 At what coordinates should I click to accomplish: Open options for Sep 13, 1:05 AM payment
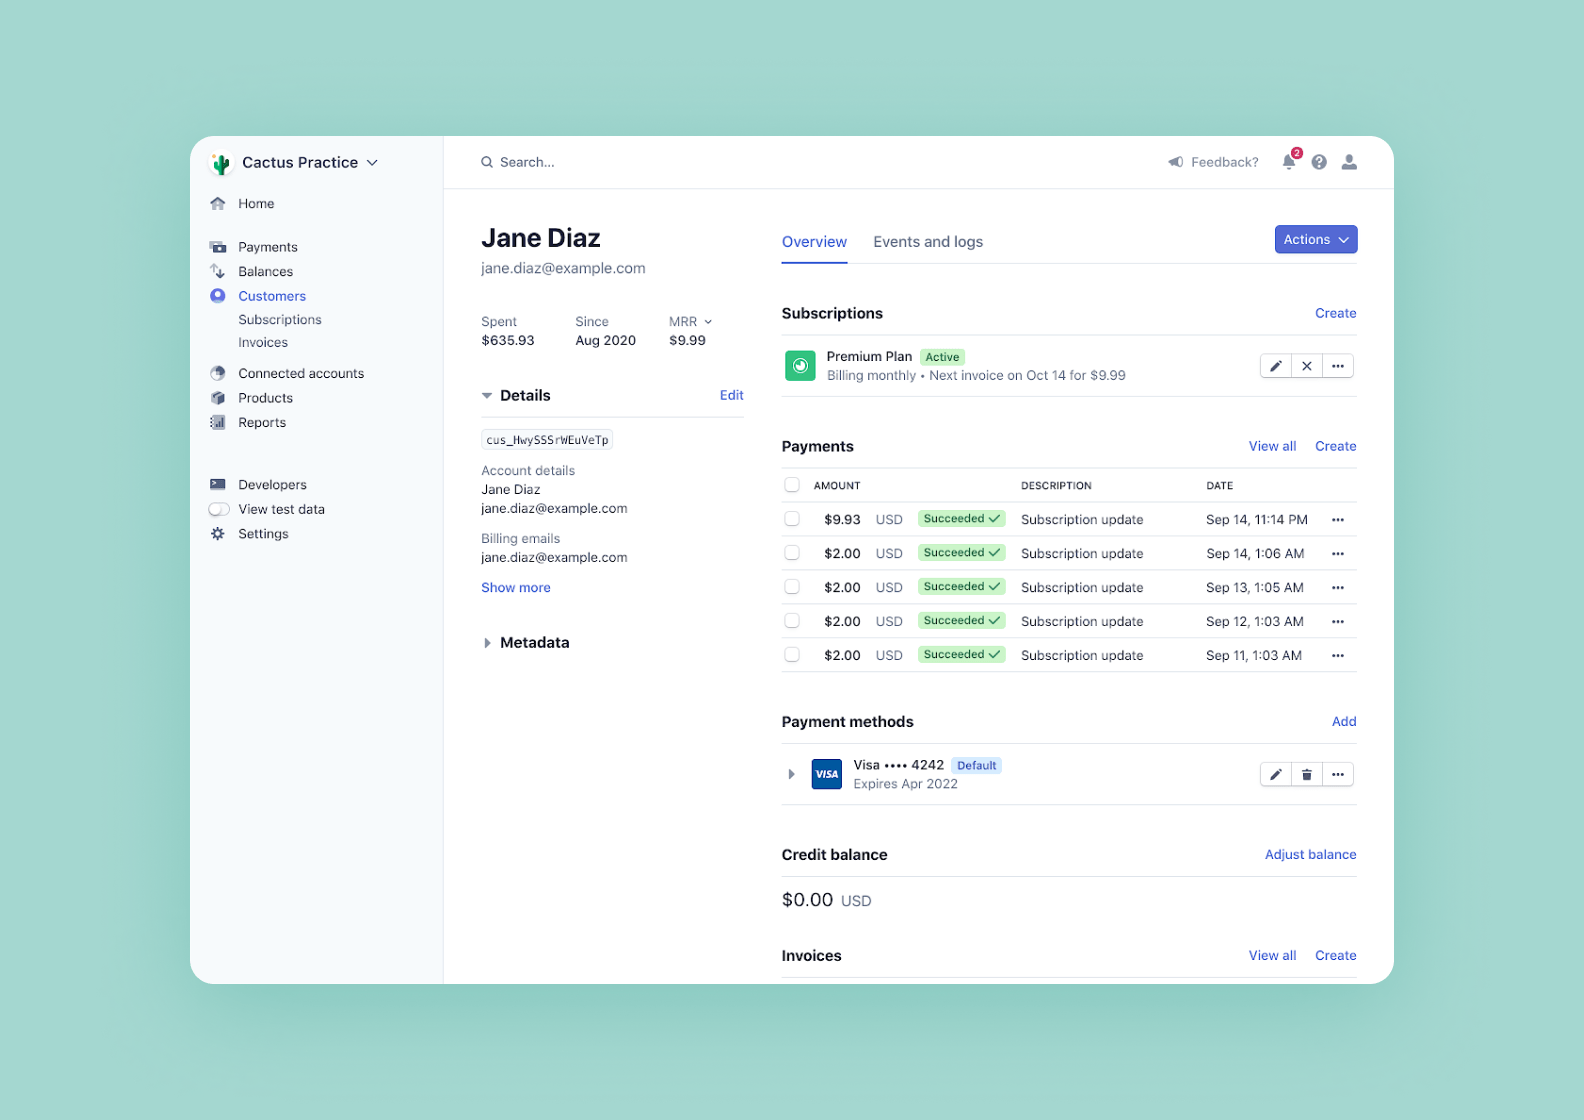(1338, 588)
